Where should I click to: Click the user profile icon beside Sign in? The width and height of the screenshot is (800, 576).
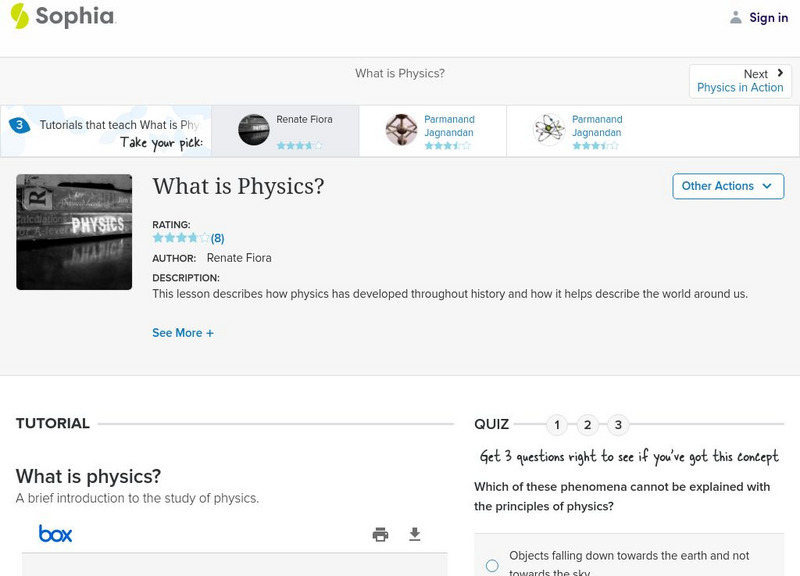click(x=736, y=17)
